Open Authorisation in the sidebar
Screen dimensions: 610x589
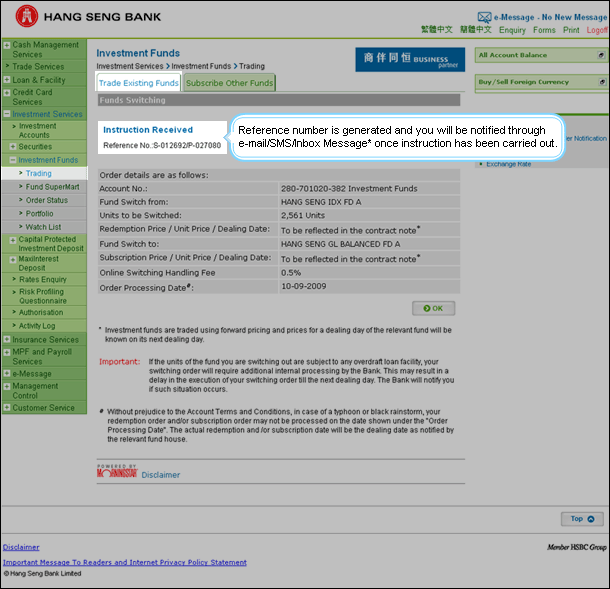[x=41, y=312]
